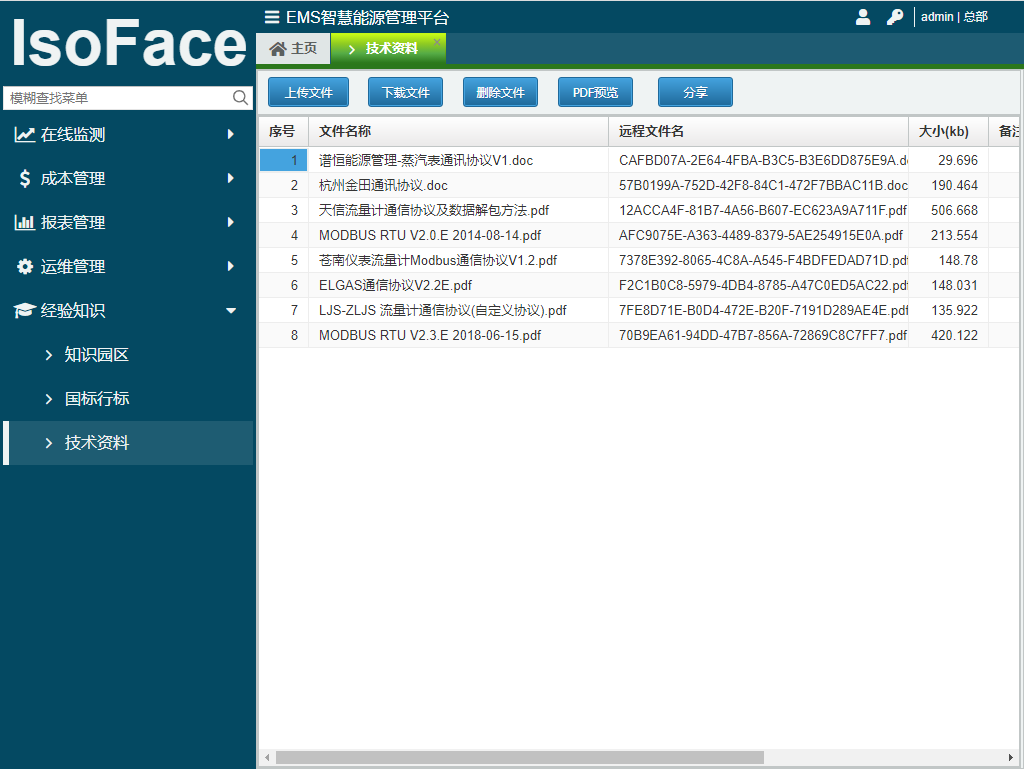Click size value 29.696
The height and width of the screenshot is (769, 1024).
click(958, 161)
